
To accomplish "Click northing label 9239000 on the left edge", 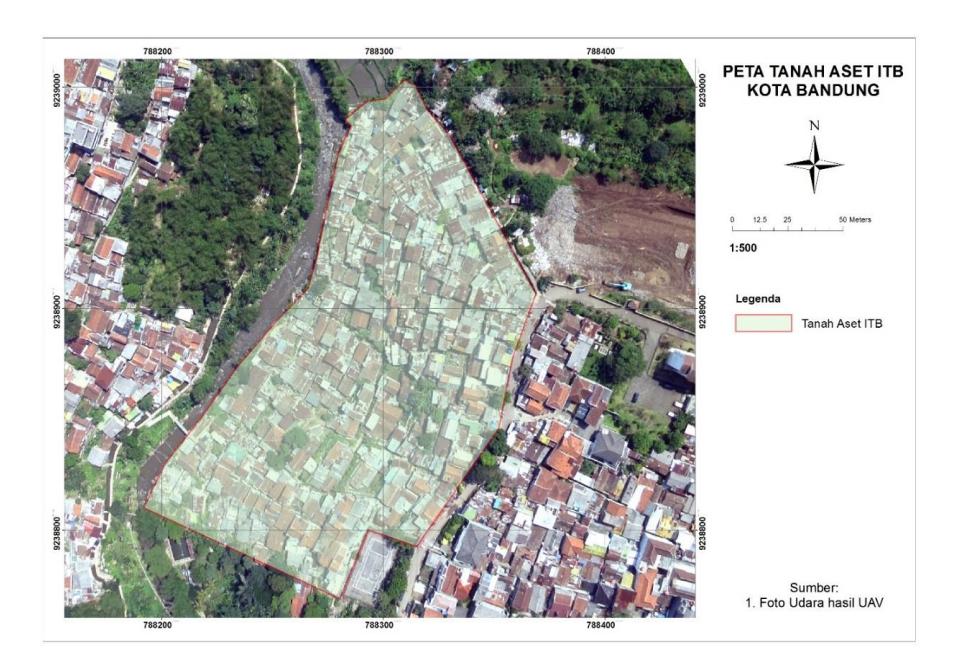I will pos(57,90).
